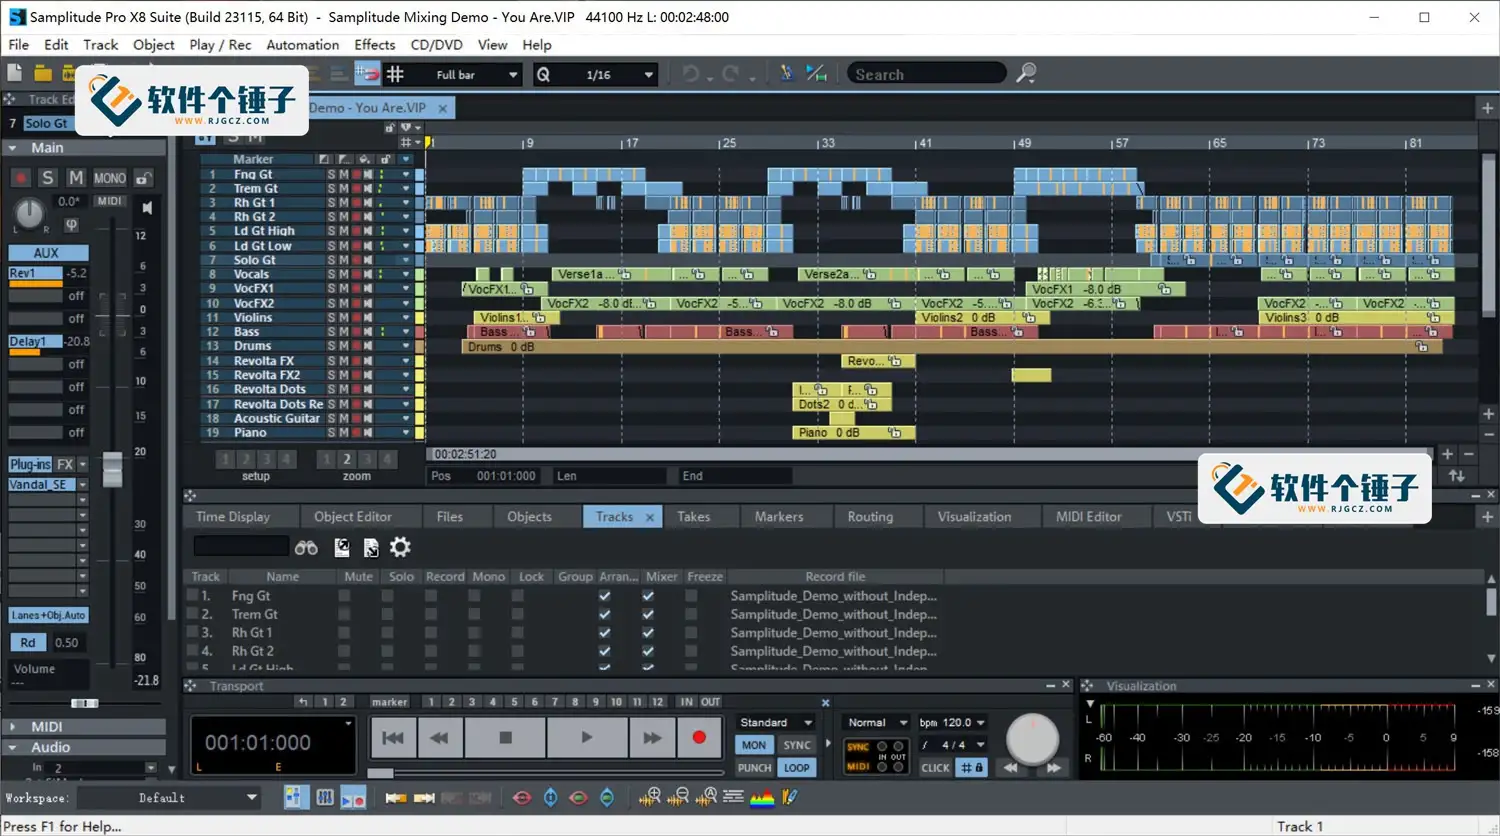Screen dimensions: 1500x836
Task: Click the magnifier icon beside the Search box
Action: 1026,74
